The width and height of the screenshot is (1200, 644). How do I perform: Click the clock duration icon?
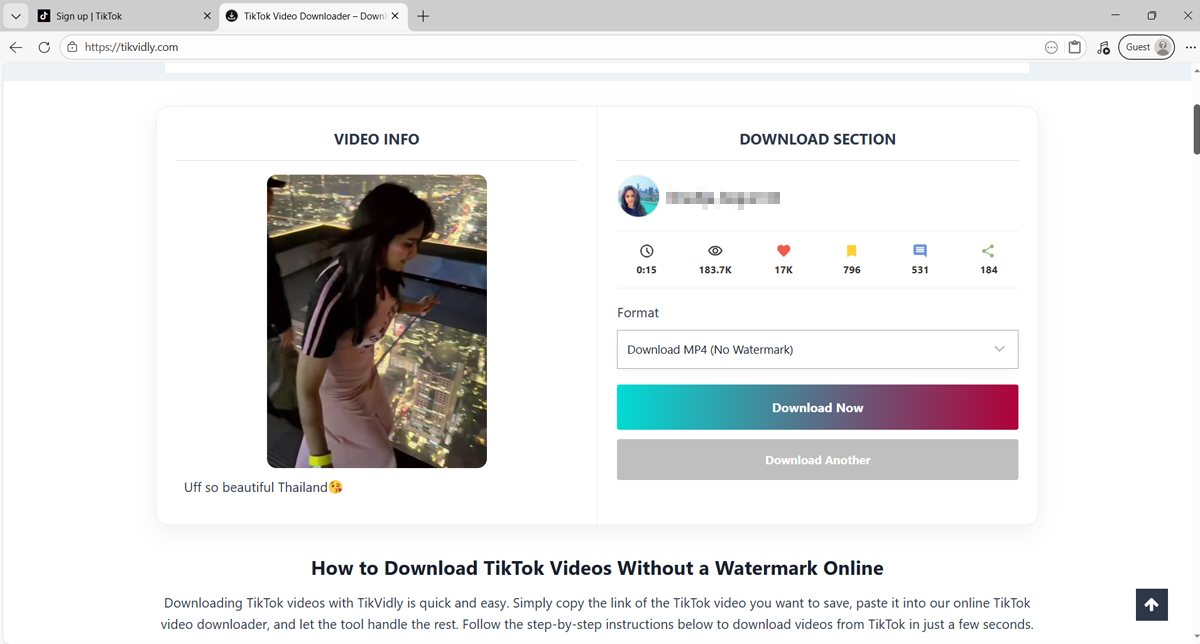[647, 251]
